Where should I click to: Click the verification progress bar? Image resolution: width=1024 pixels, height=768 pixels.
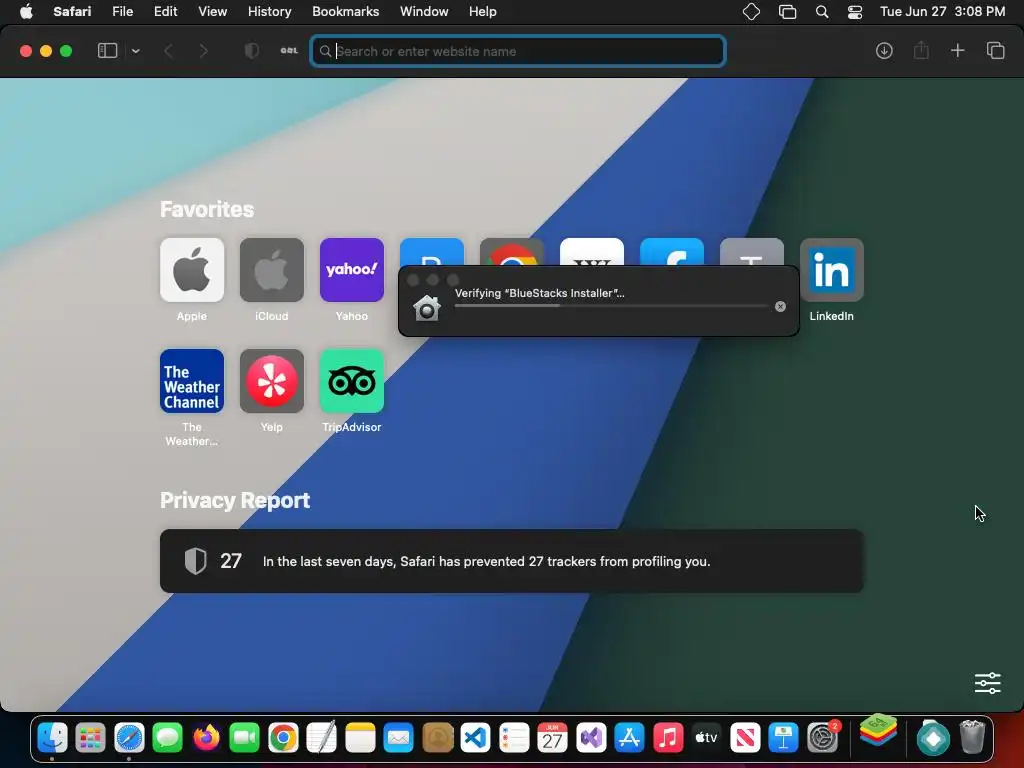click(611, 306)
